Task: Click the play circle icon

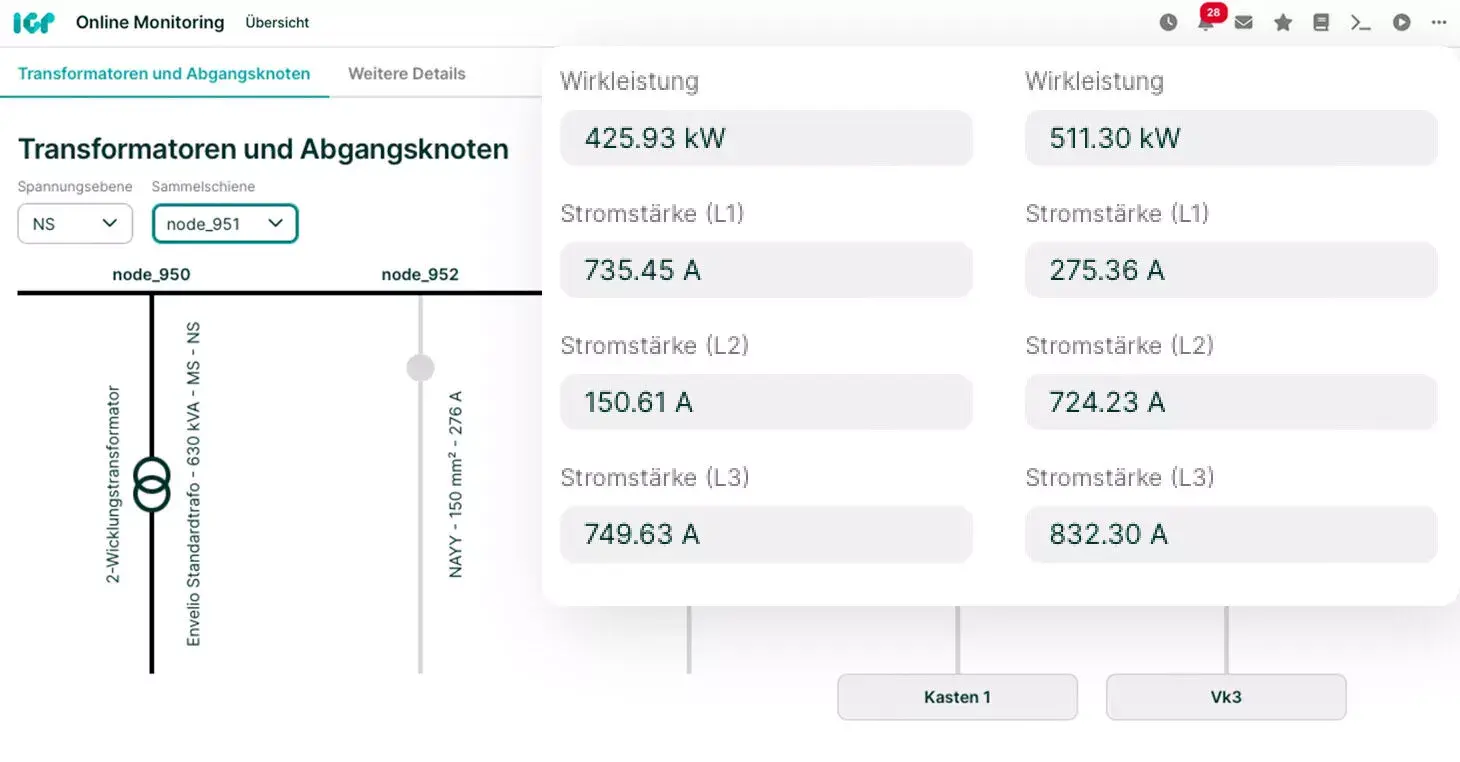Action: (x=1402, y=22)
